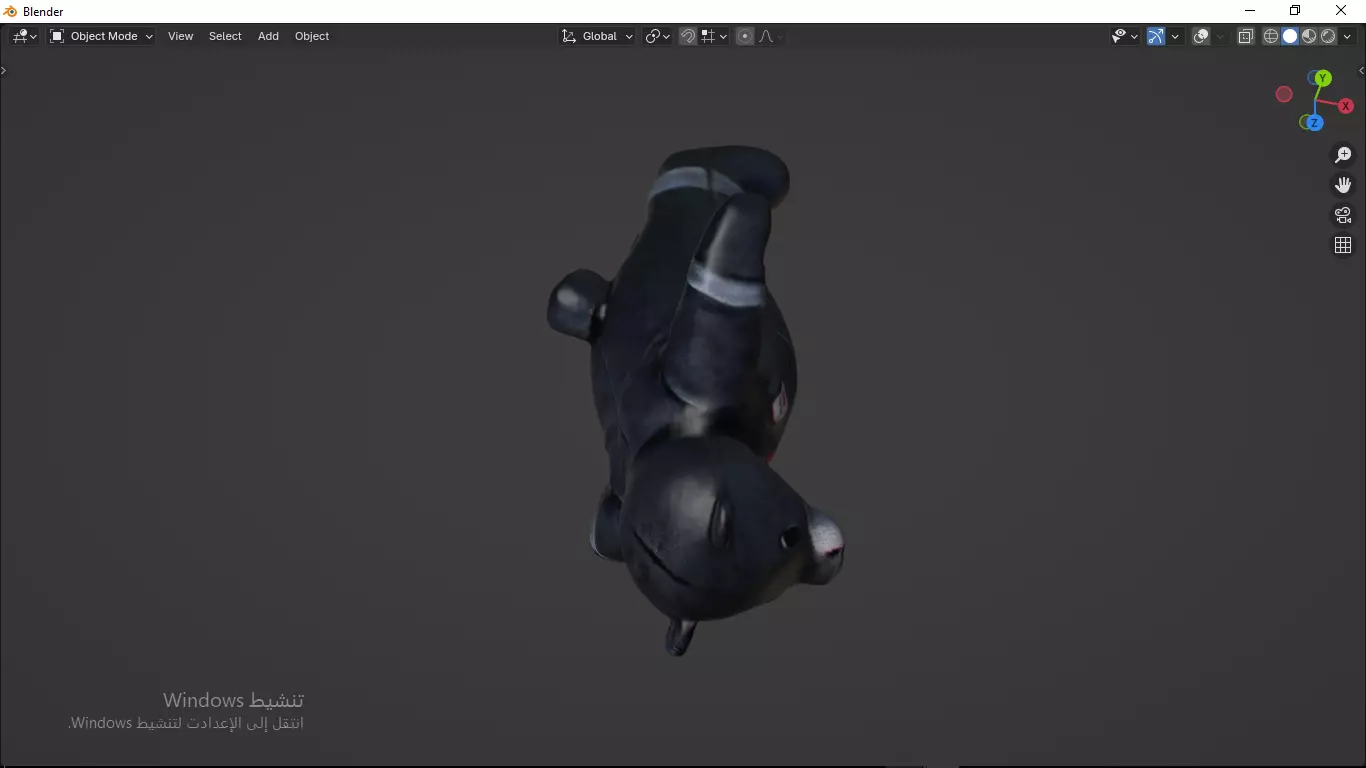Image resolution: width=1366 pixels, height=768 pixels.
Task: Switch to solid viewport shading
Action: pos(1290,36)
